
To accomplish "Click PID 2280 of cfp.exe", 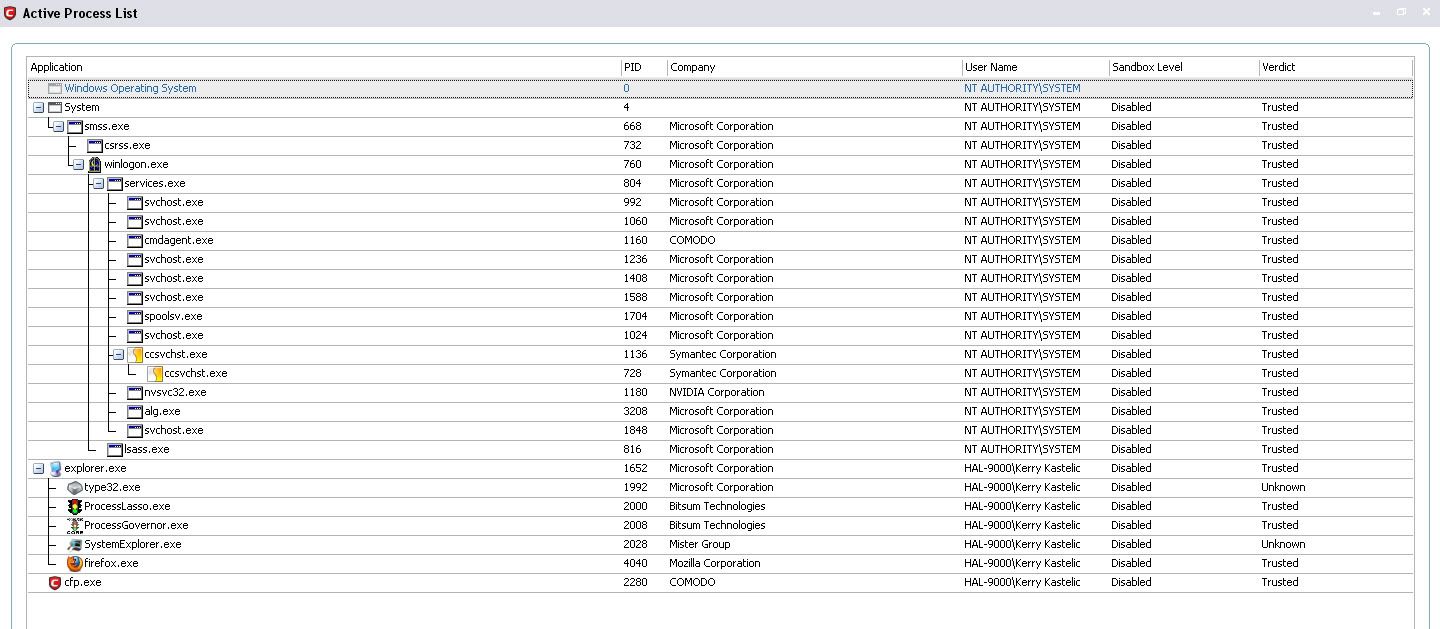I will pos(635,582).
